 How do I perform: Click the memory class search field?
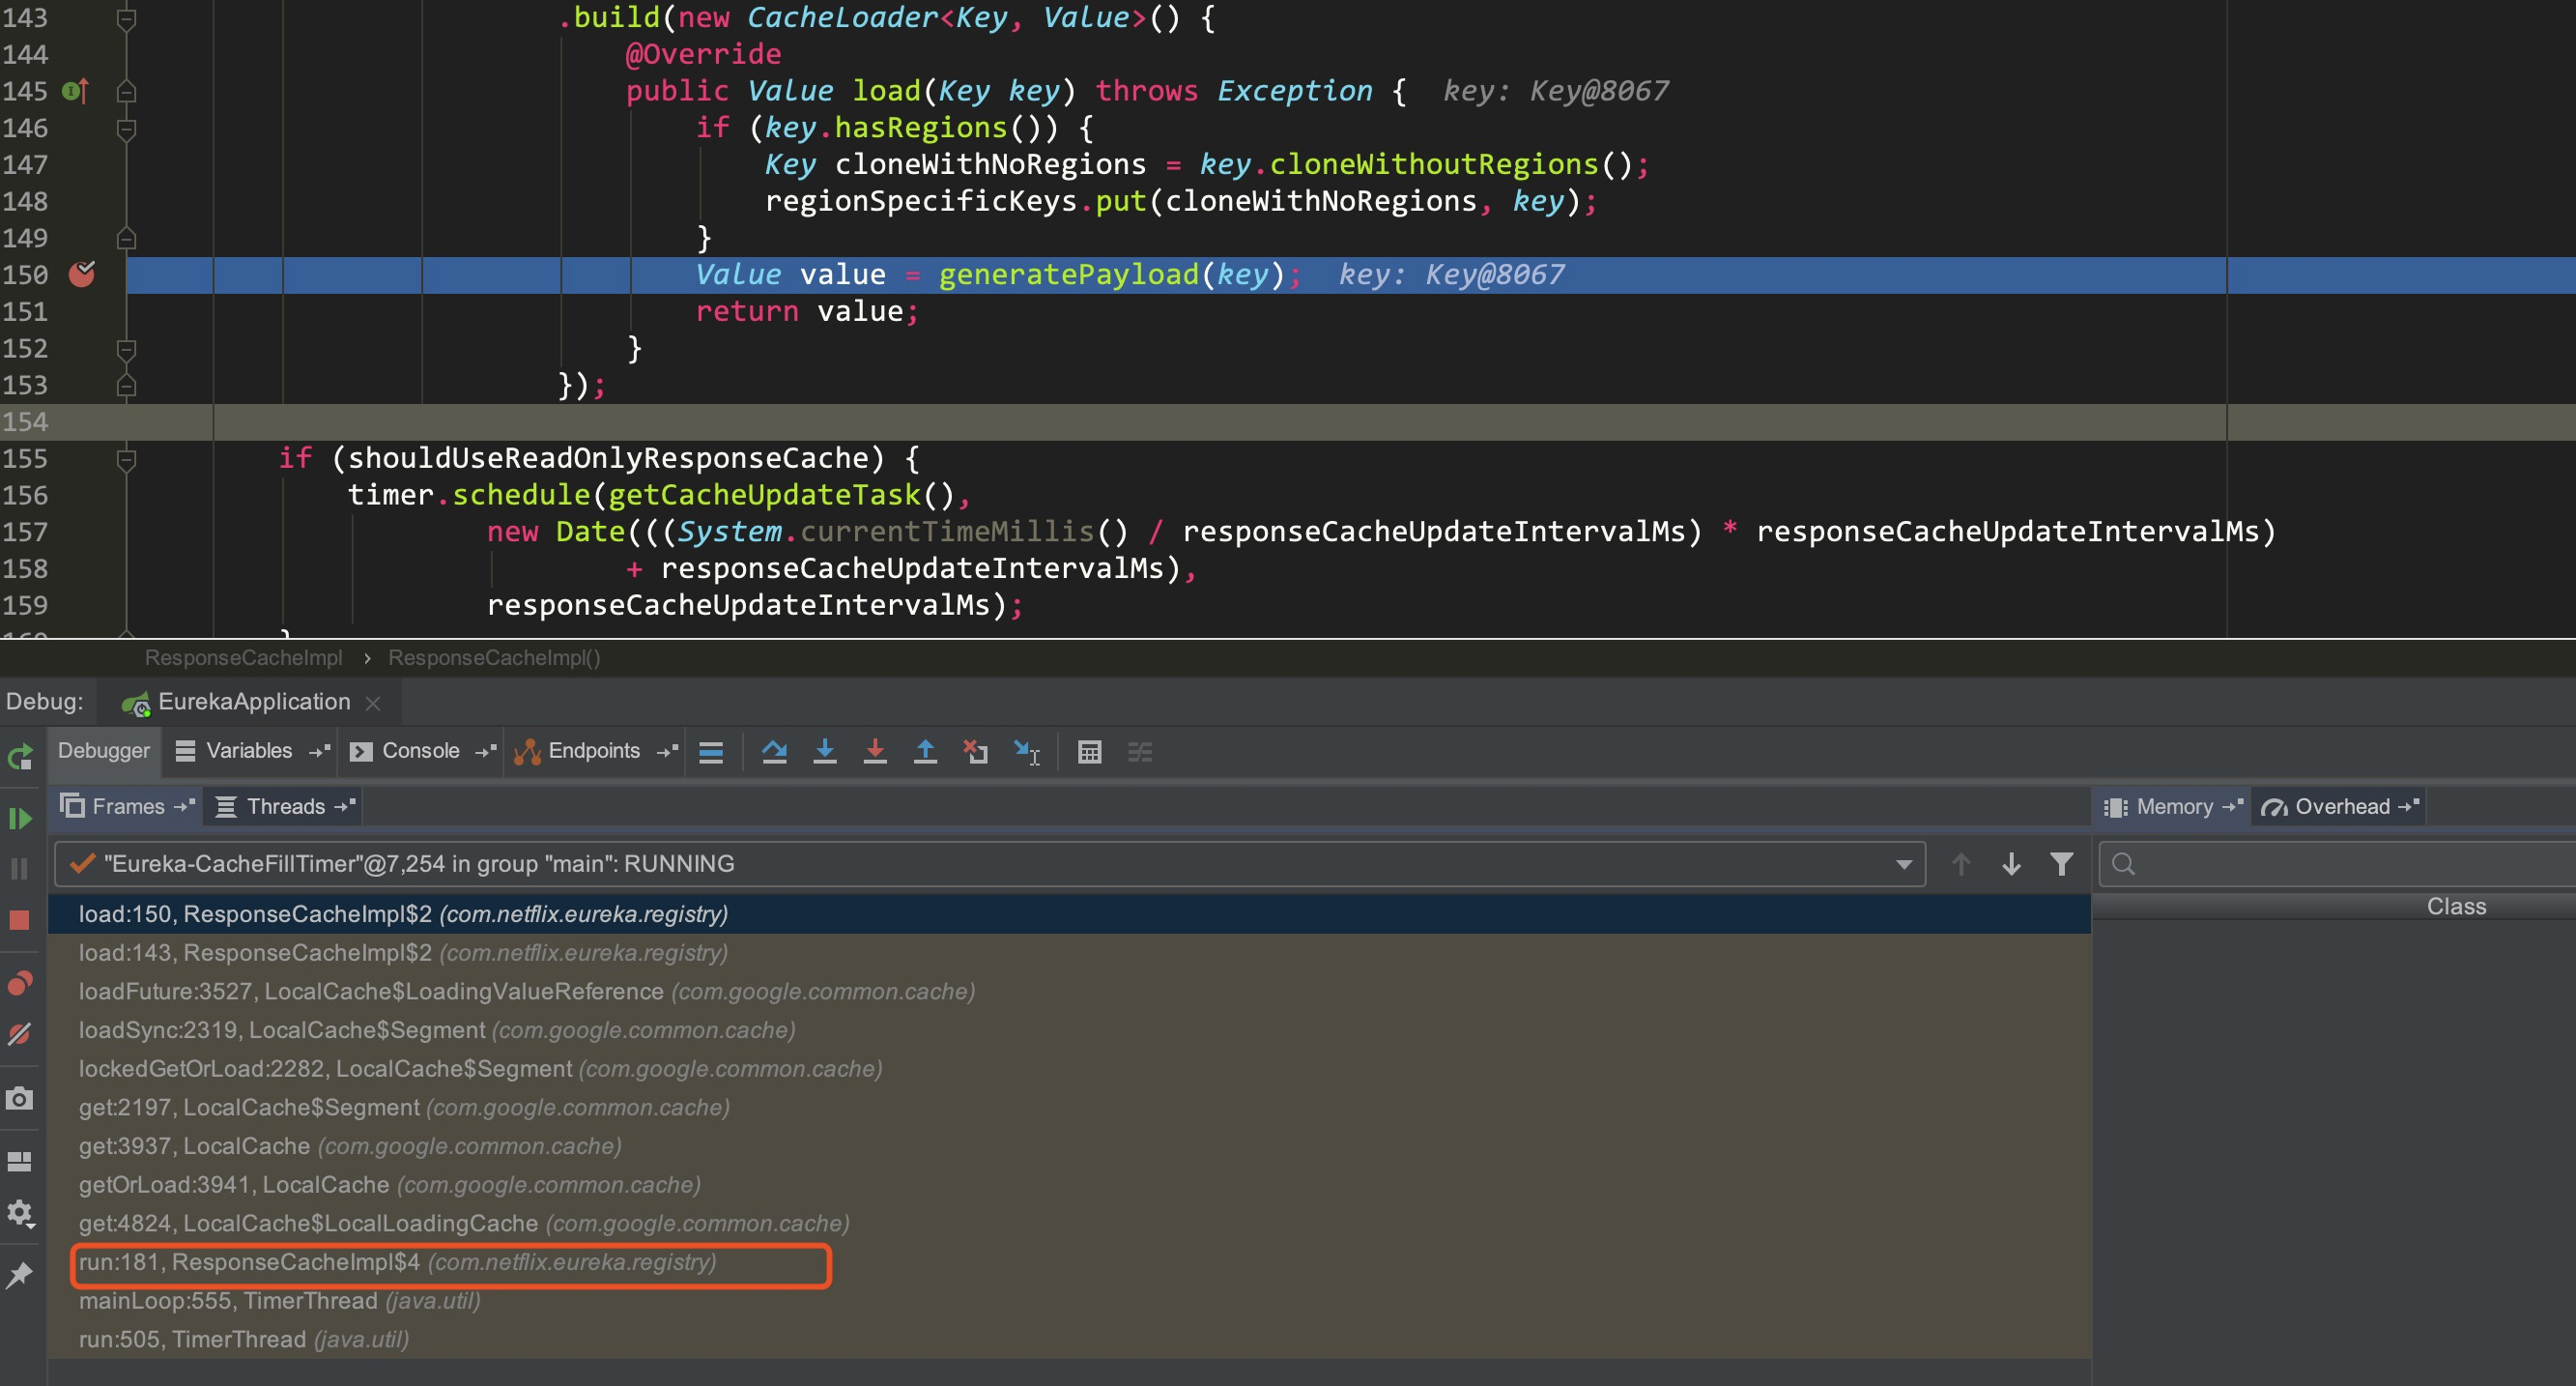coord(2340,864)
